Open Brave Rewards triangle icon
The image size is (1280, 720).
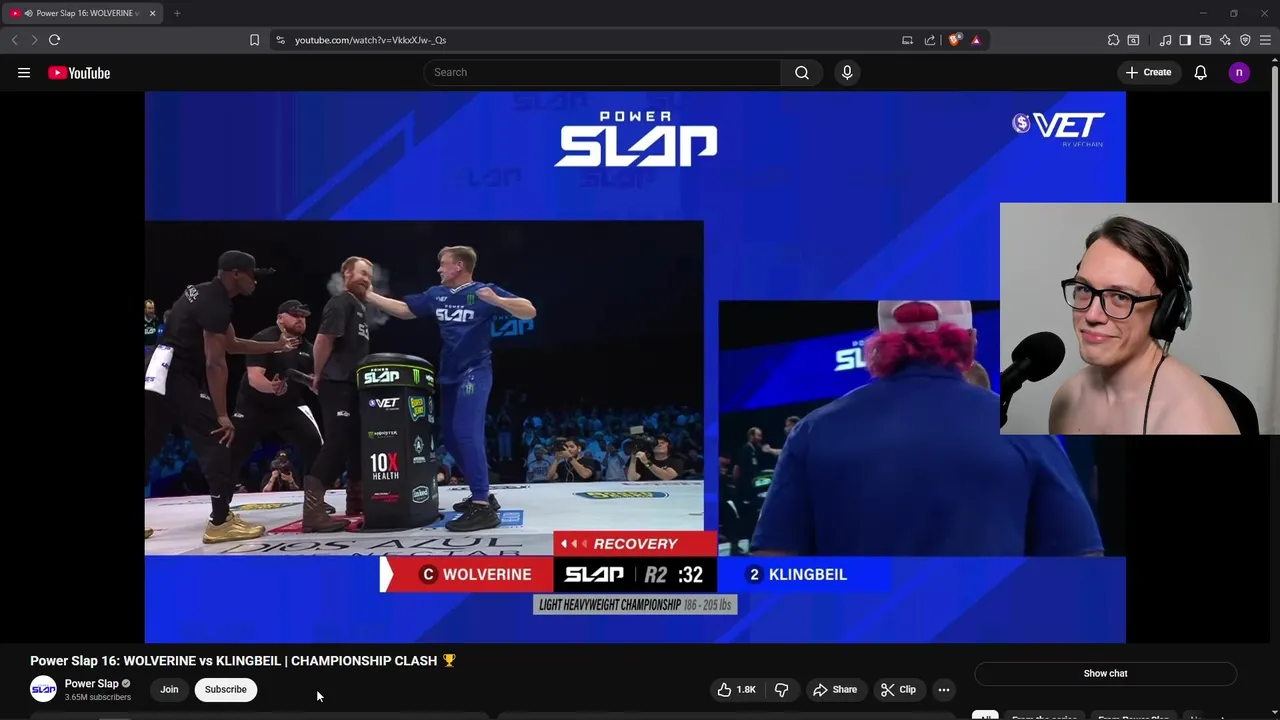(x=976, y=40)
